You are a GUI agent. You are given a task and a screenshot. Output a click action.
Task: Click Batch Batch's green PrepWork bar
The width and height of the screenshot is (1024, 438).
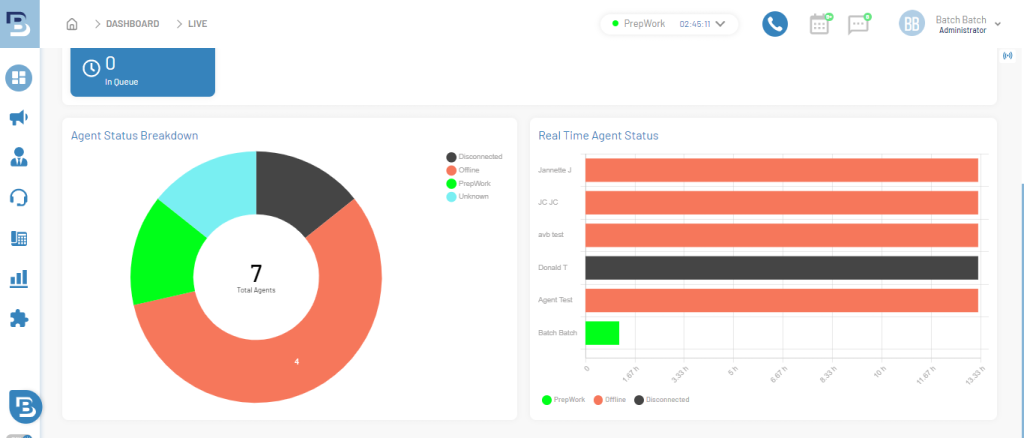click(602, 333)
